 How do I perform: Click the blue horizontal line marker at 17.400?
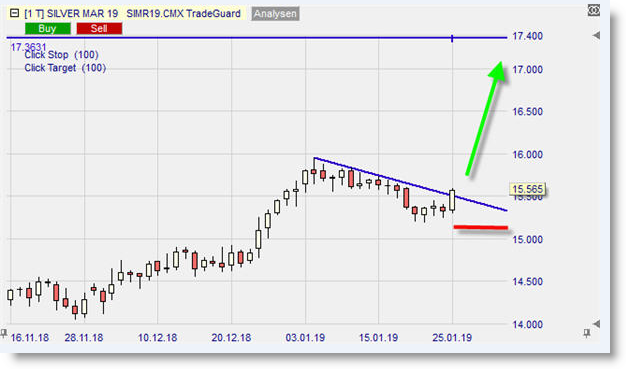(452, 38)
